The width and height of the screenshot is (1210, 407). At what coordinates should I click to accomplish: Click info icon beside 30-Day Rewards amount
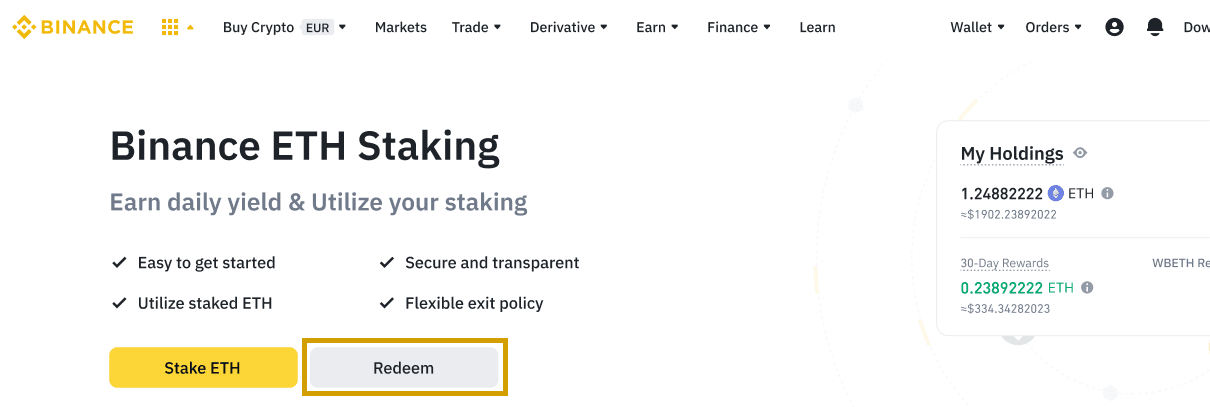[x=1087, y=287]
